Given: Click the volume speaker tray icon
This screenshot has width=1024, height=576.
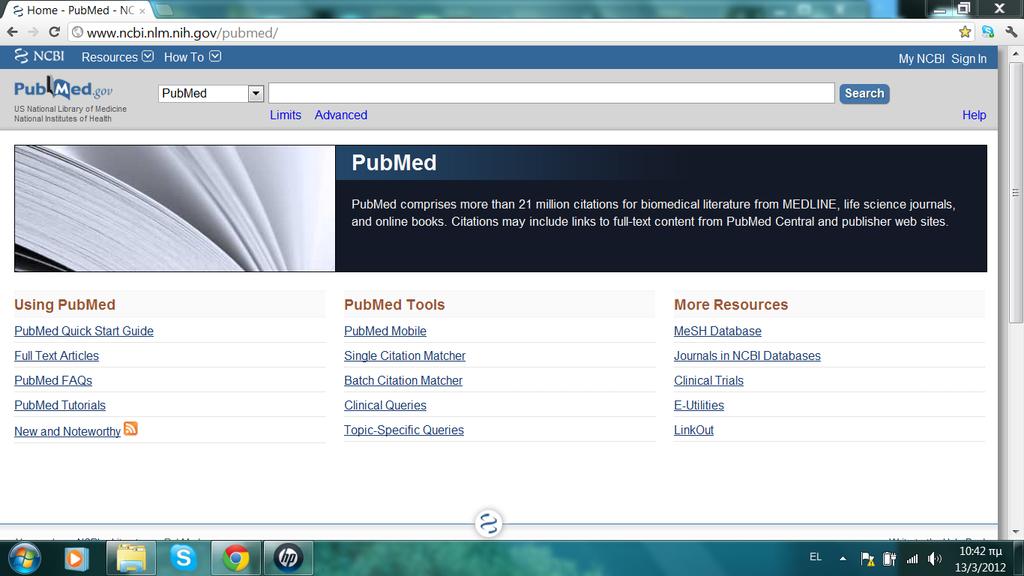Looking at the screenshot, I should coord(935,559).
